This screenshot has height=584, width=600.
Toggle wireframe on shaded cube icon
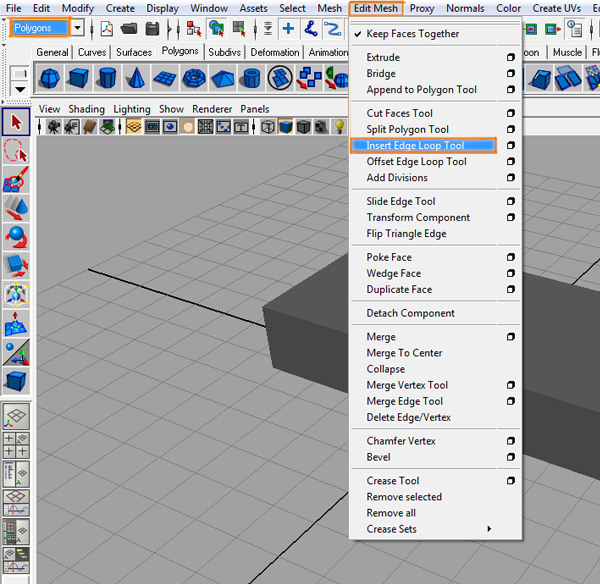(303, 126)
